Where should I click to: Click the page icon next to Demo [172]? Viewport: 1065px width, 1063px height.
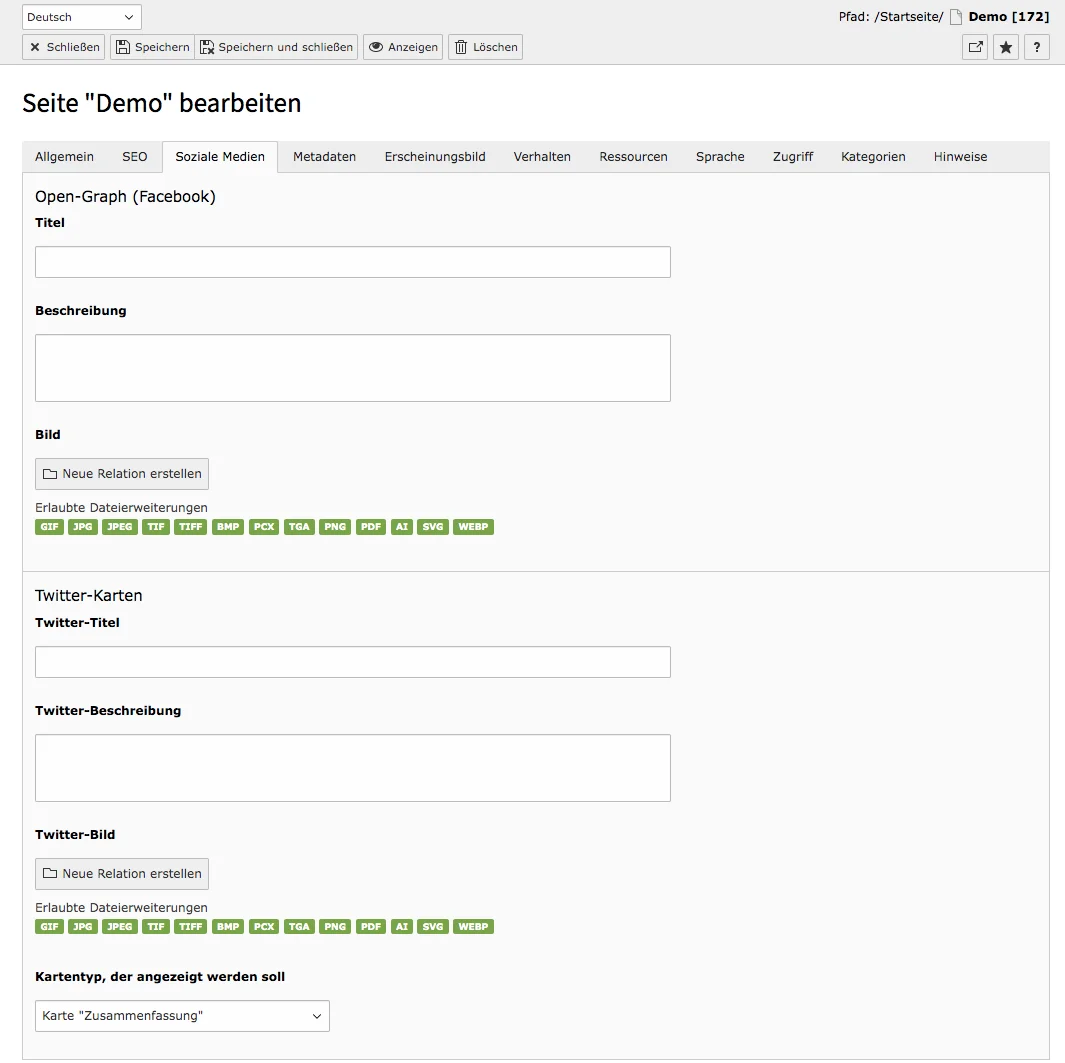(957, 16)
